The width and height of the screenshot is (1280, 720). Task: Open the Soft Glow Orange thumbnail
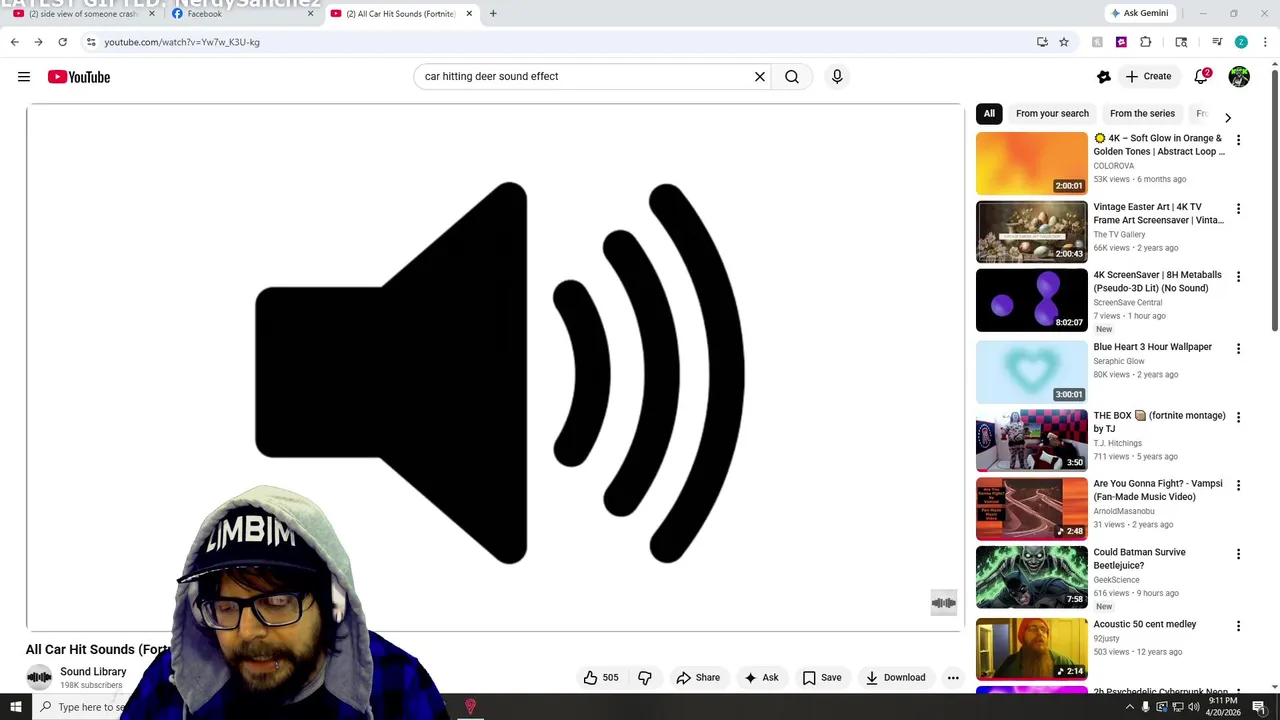pos(1031,162)
